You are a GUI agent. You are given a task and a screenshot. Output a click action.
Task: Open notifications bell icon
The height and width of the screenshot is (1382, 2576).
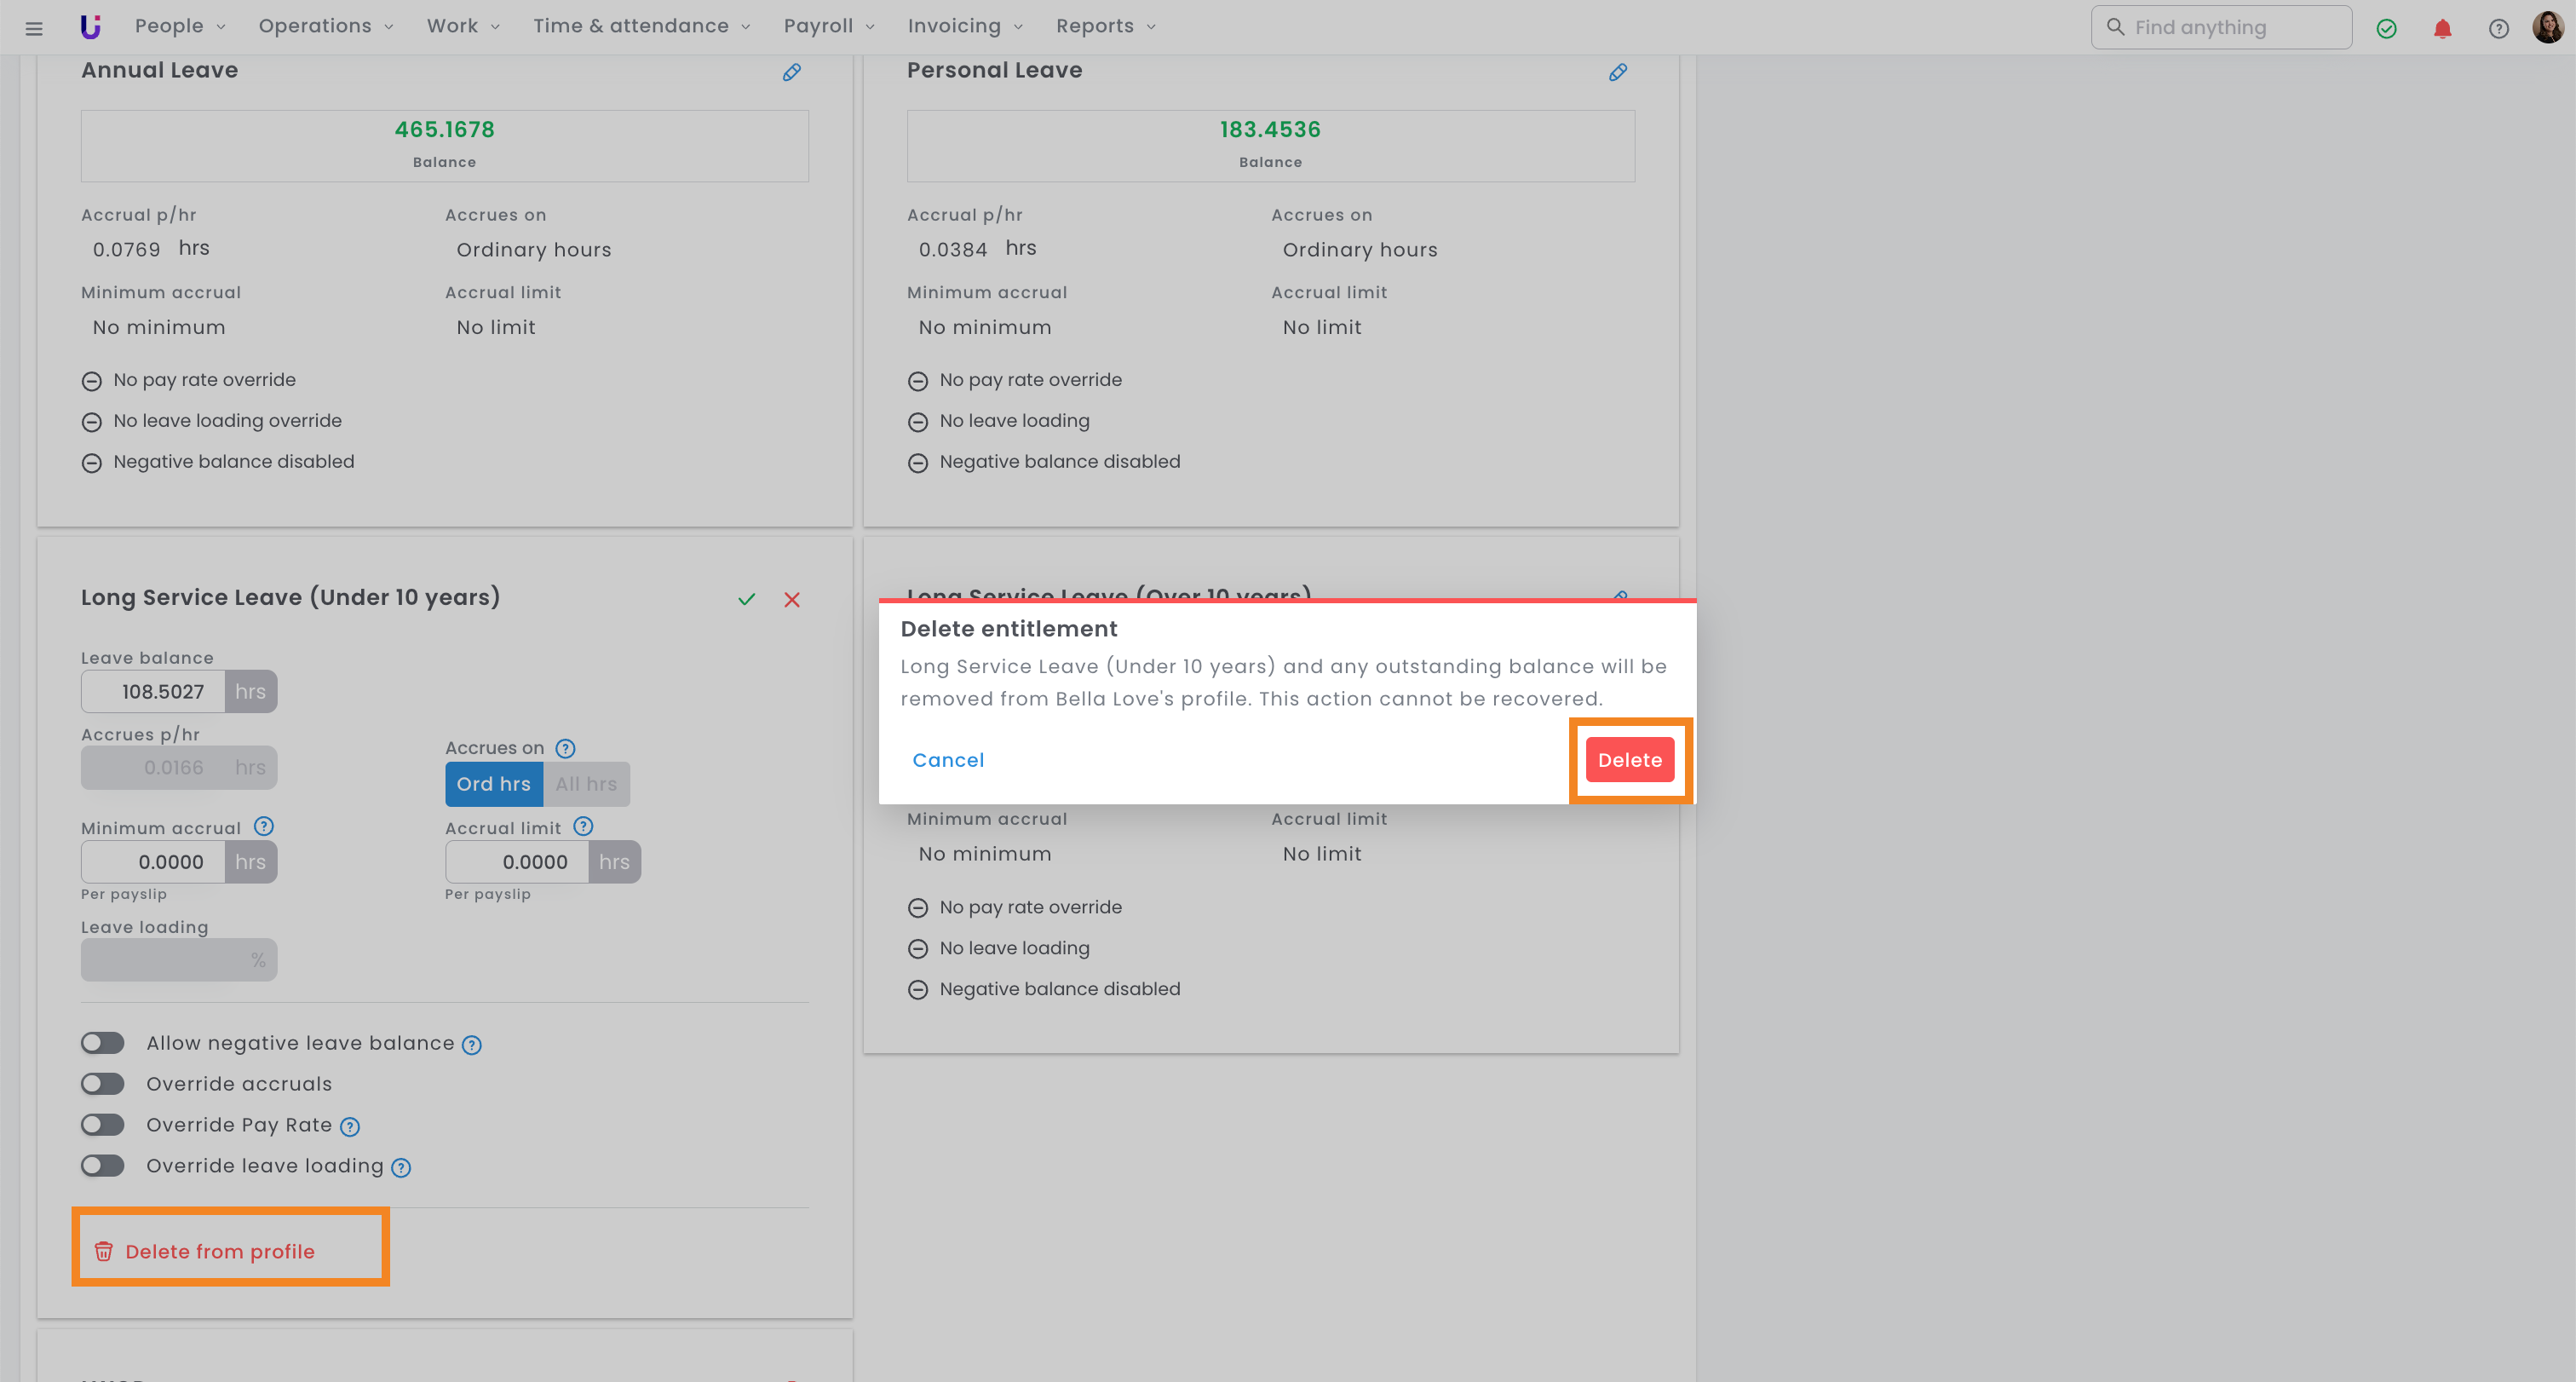(2442, 28)
